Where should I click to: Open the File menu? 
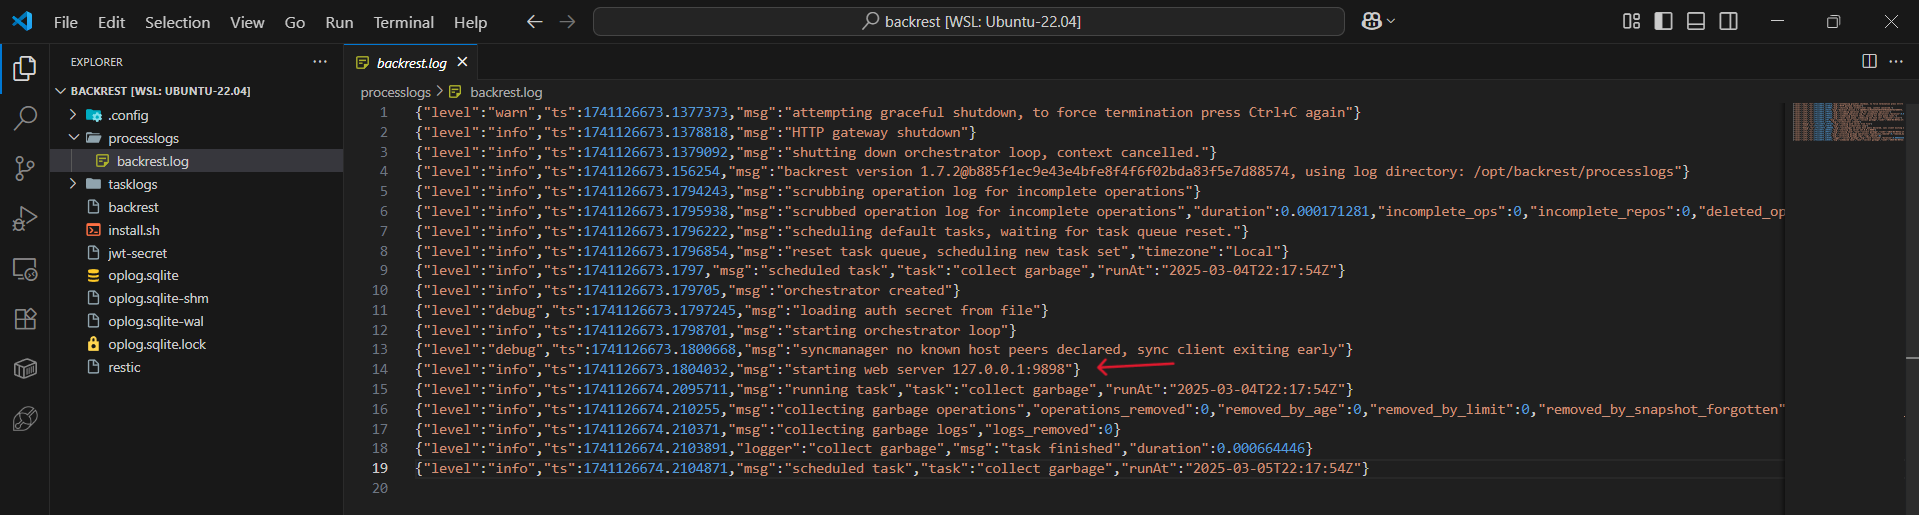[66, 22]
